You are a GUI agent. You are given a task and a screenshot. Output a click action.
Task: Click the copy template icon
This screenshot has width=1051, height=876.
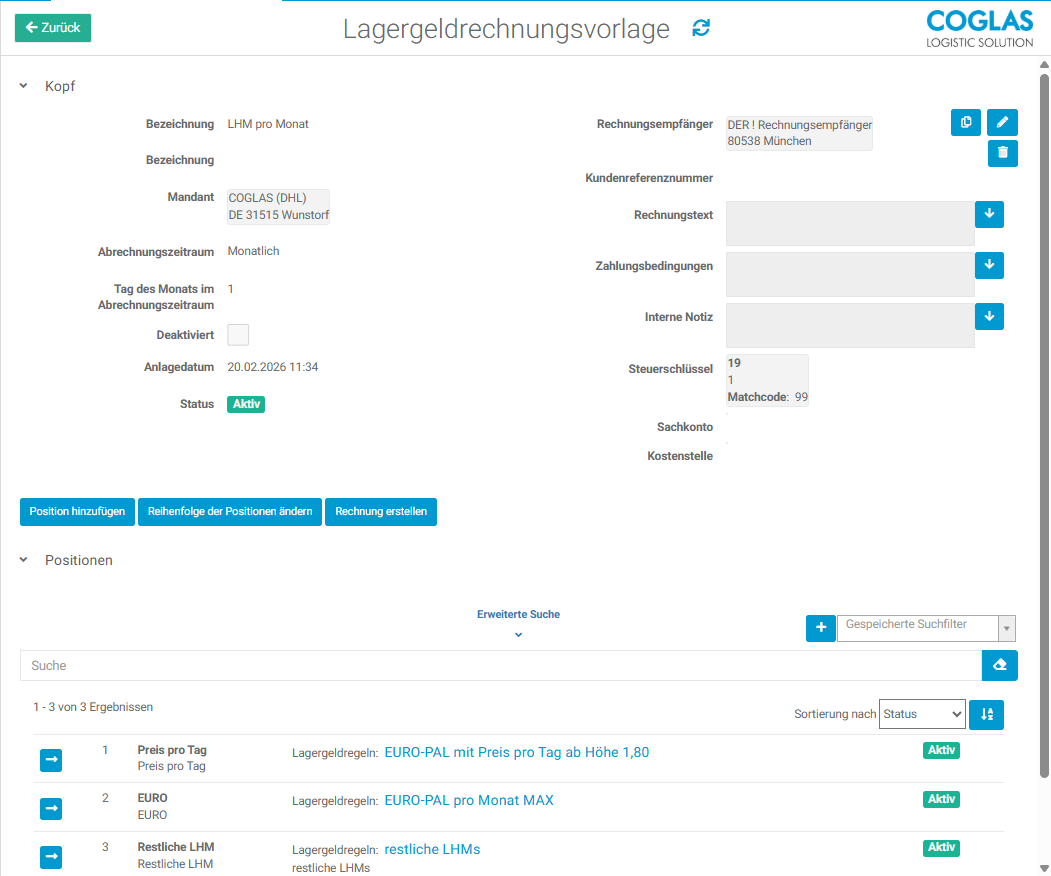(x=965, y=122)
